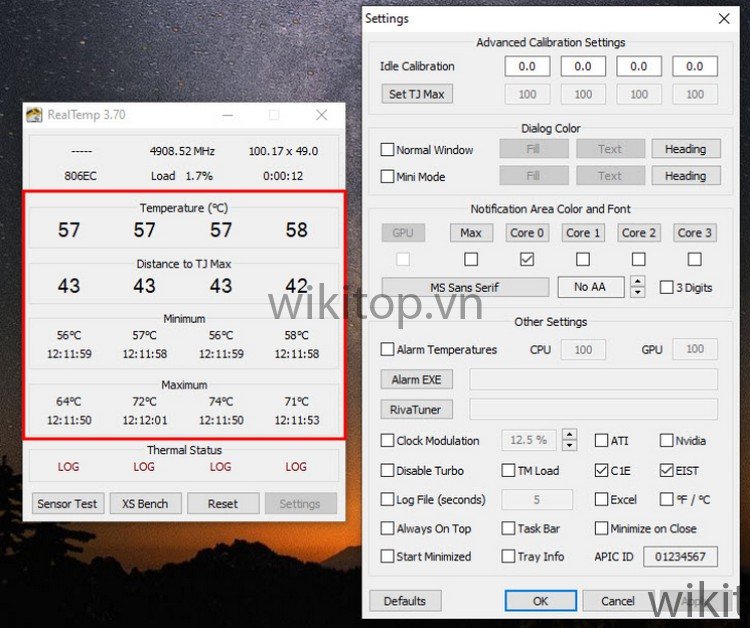This screenshot has height=628, width=750.
Task: Confirm settings with the OK button
Action: click(x=540, y=601)
